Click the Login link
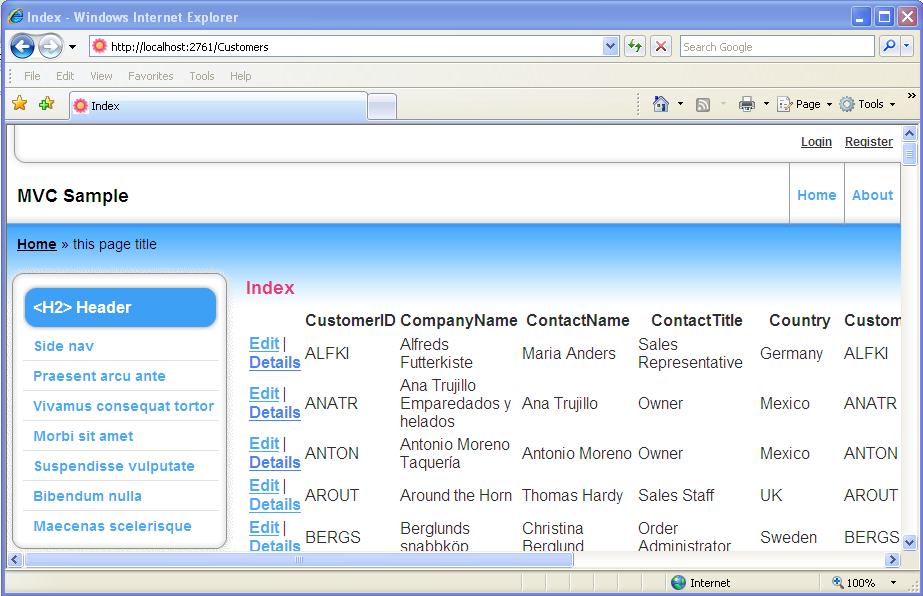 click(x=816, y=141)
